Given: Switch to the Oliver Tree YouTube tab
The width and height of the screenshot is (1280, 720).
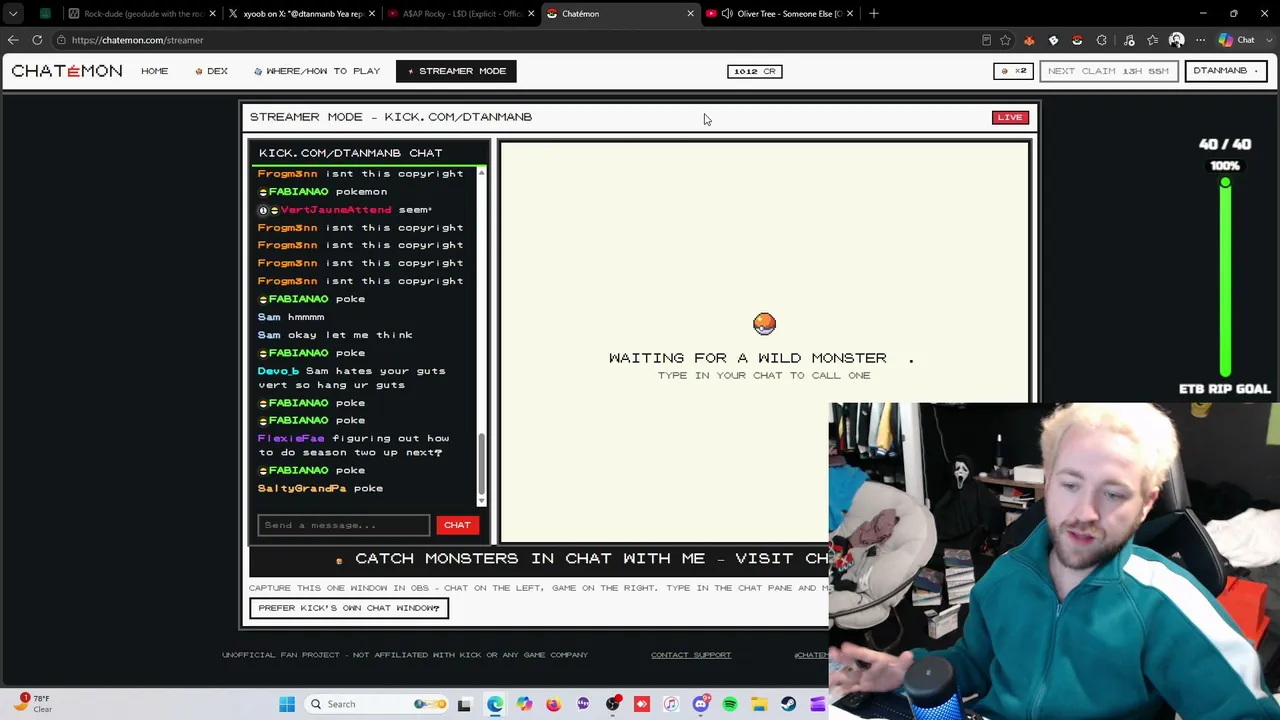Looking at the screenshot, I should 780,14.
